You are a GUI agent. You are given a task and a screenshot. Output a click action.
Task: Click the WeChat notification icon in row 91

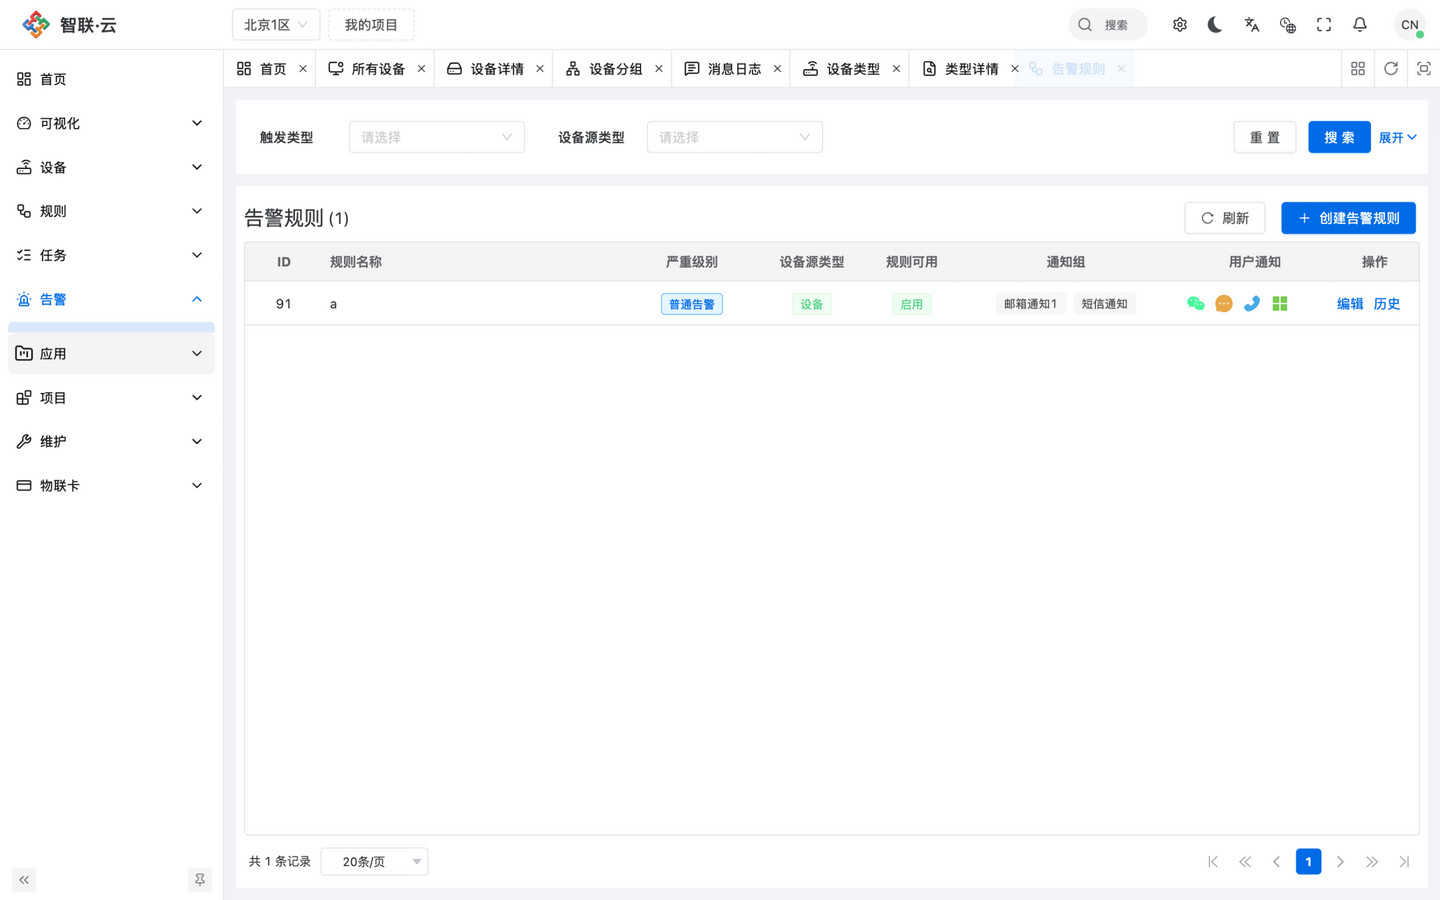tap(1196, 304)
